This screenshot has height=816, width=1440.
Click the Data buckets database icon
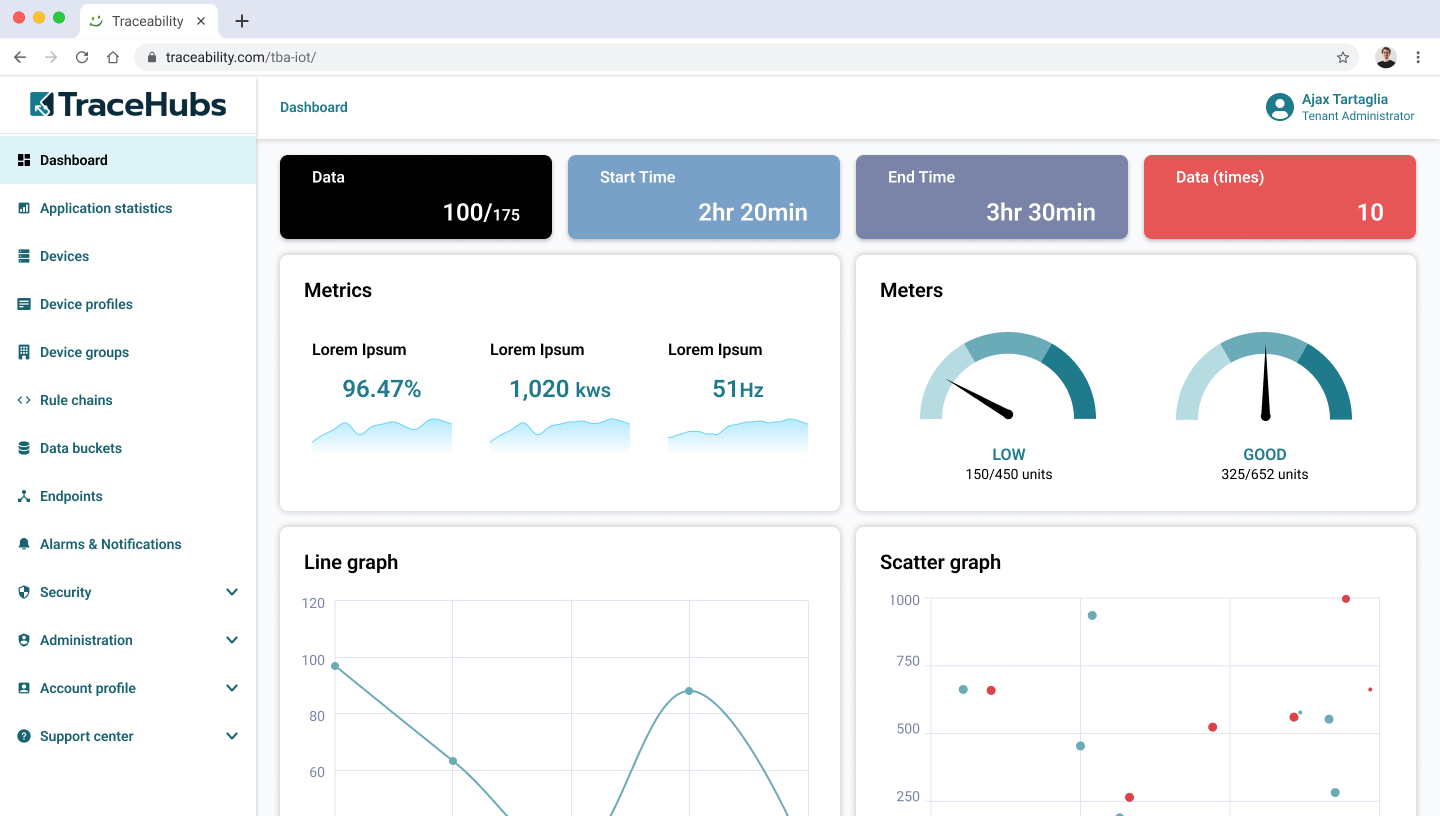[x=24, y=448]
